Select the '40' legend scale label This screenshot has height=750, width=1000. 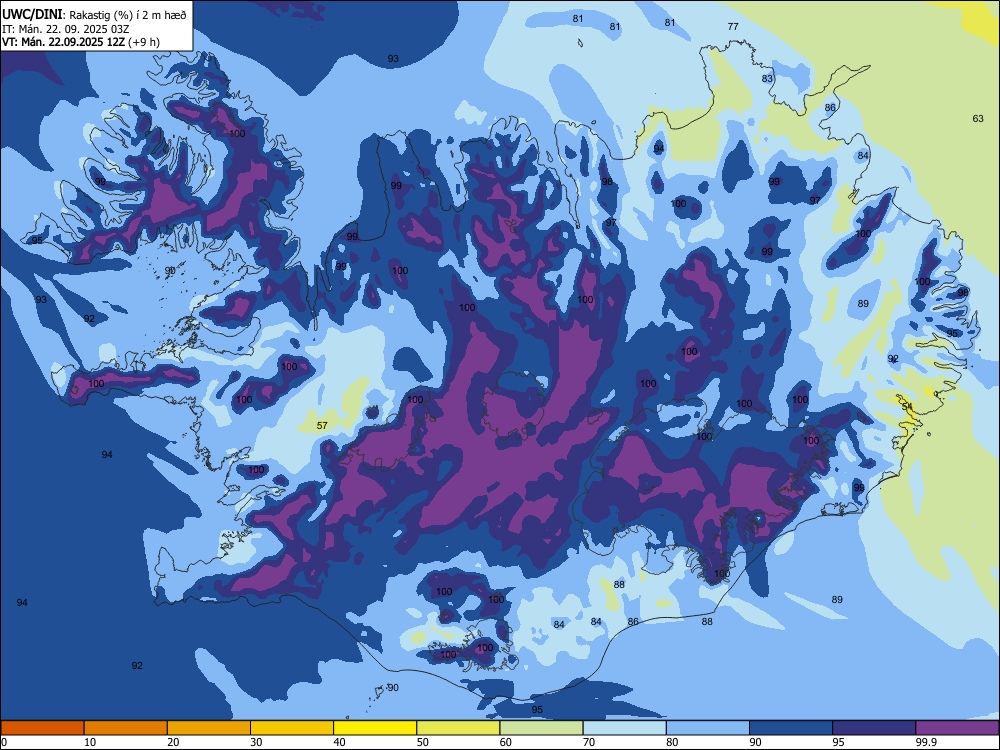tap(339, 742)
